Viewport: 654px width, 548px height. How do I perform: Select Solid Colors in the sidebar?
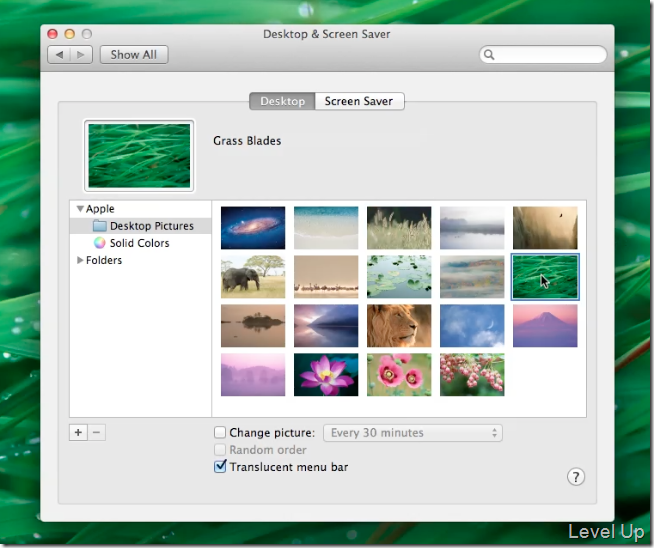click(141, 243)
